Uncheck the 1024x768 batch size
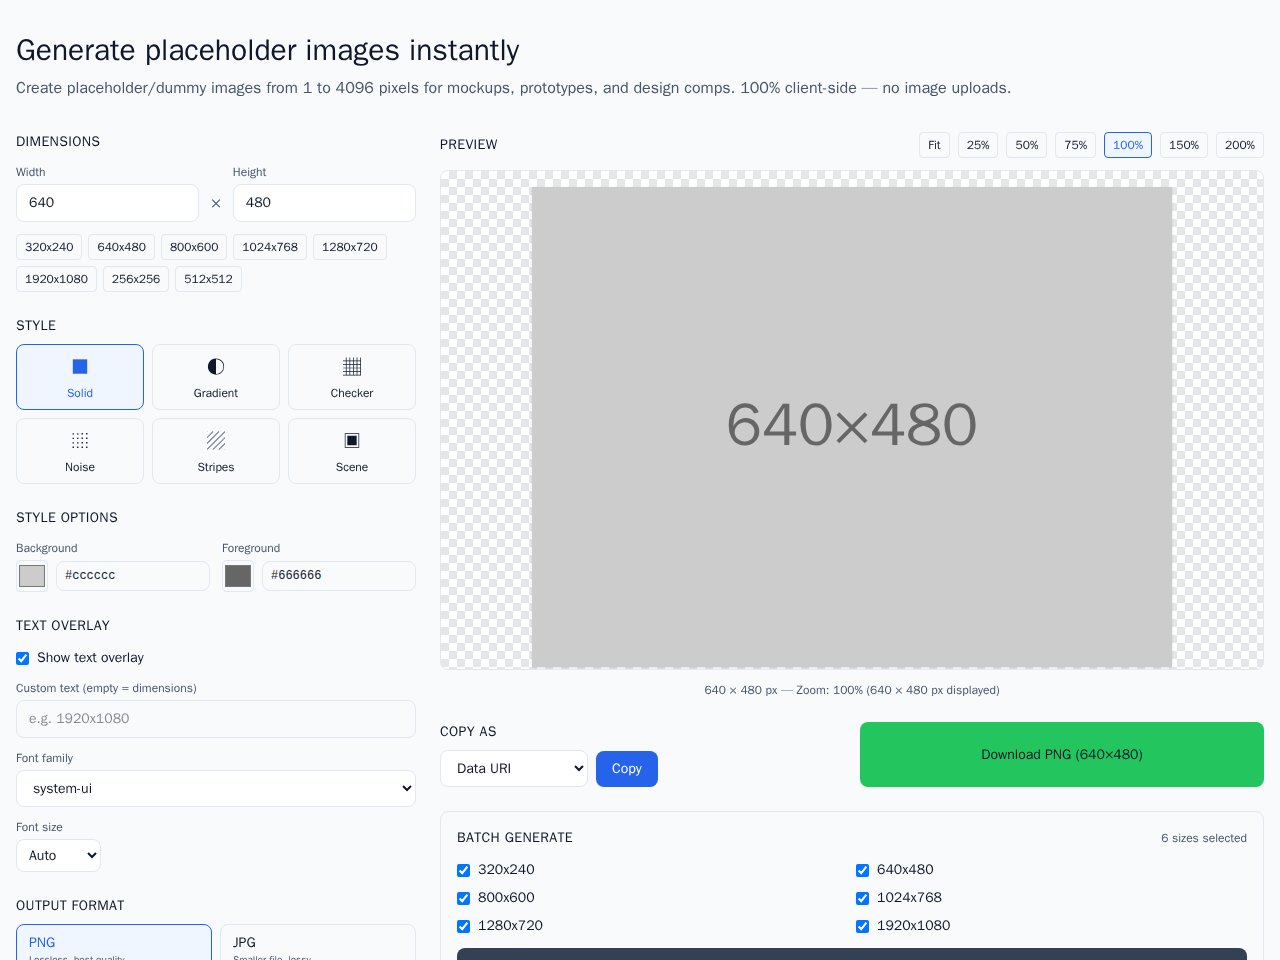This screenshot has height=960, width=1280. click(862, 898)
